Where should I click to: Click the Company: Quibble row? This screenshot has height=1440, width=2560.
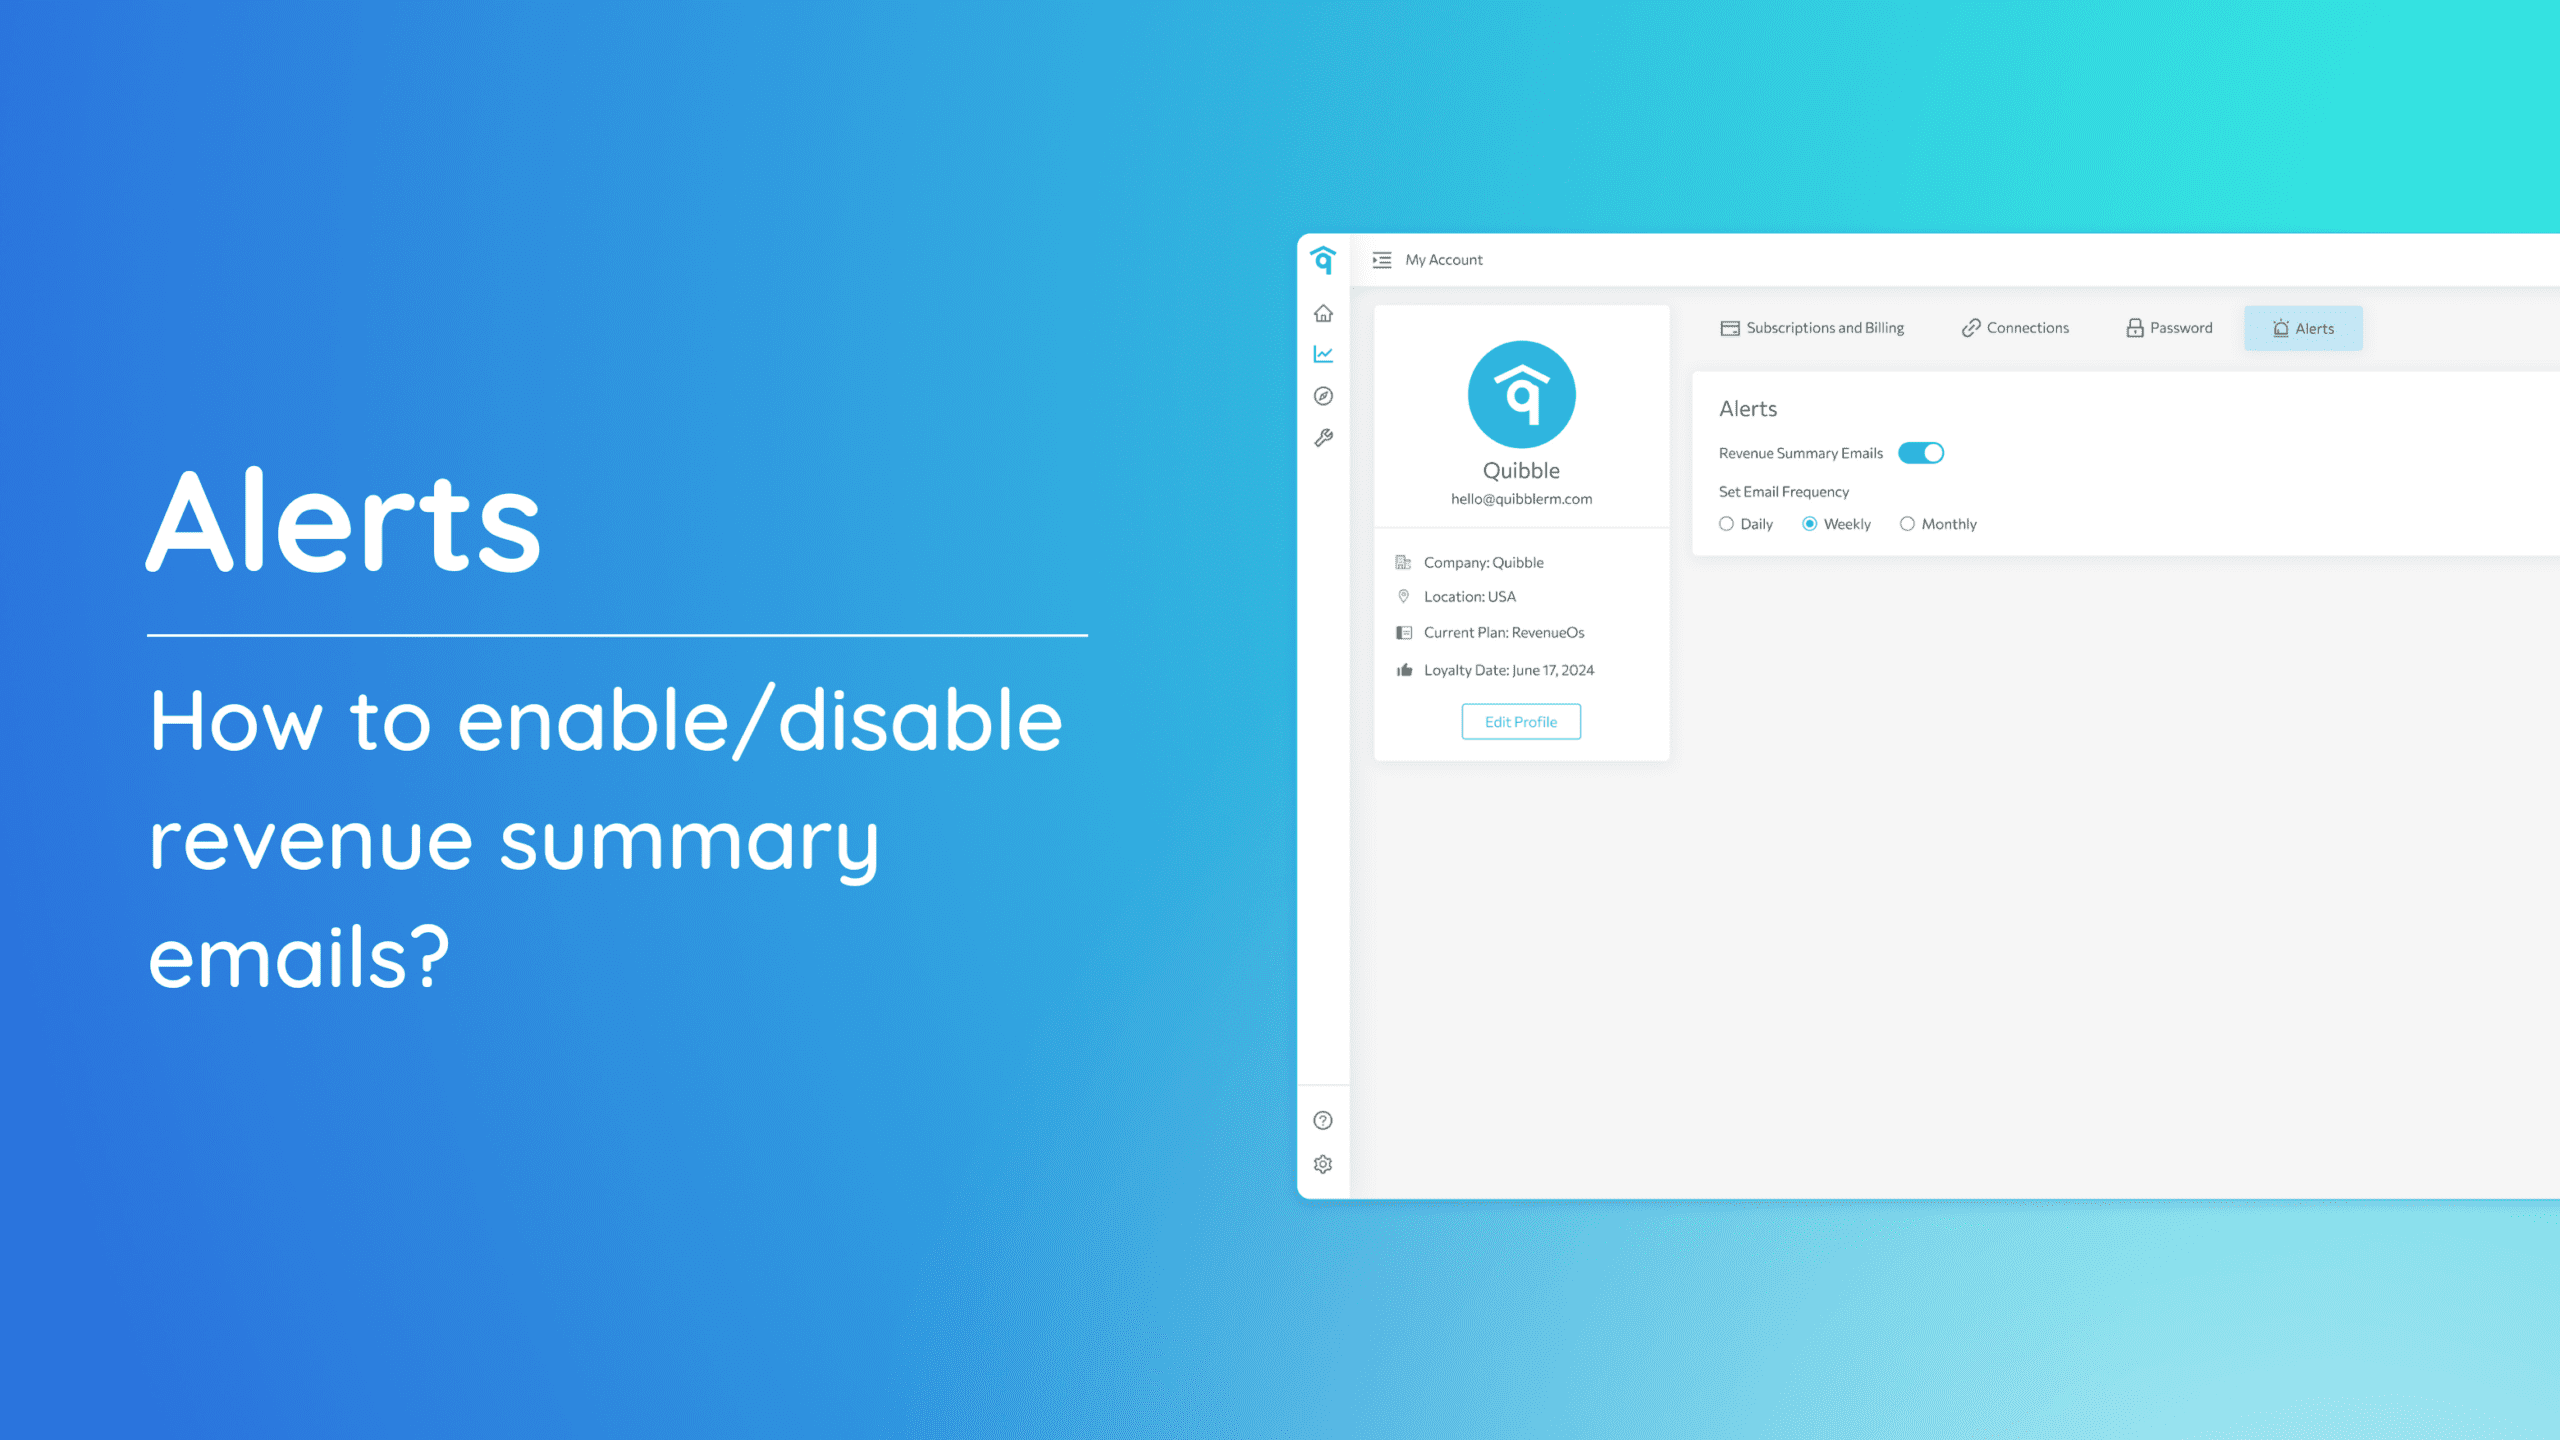(x=1470, y=563)
